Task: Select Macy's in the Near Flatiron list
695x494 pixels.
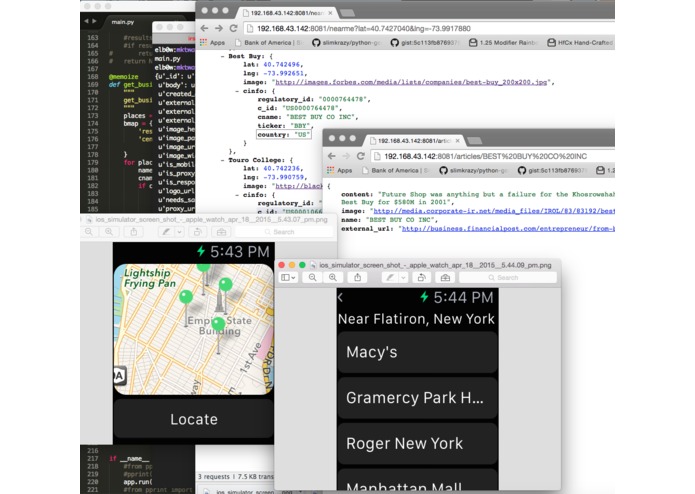Action: click(x=418, y=352)
